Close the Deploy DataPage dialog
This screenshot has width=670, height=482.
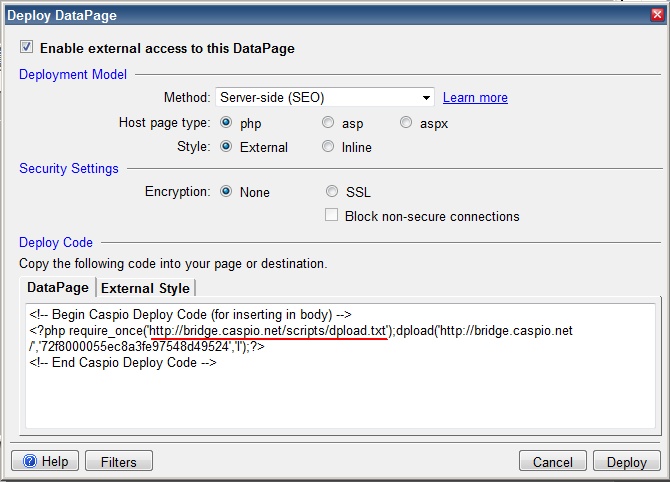pyautogui.click(x=657, y=15)
